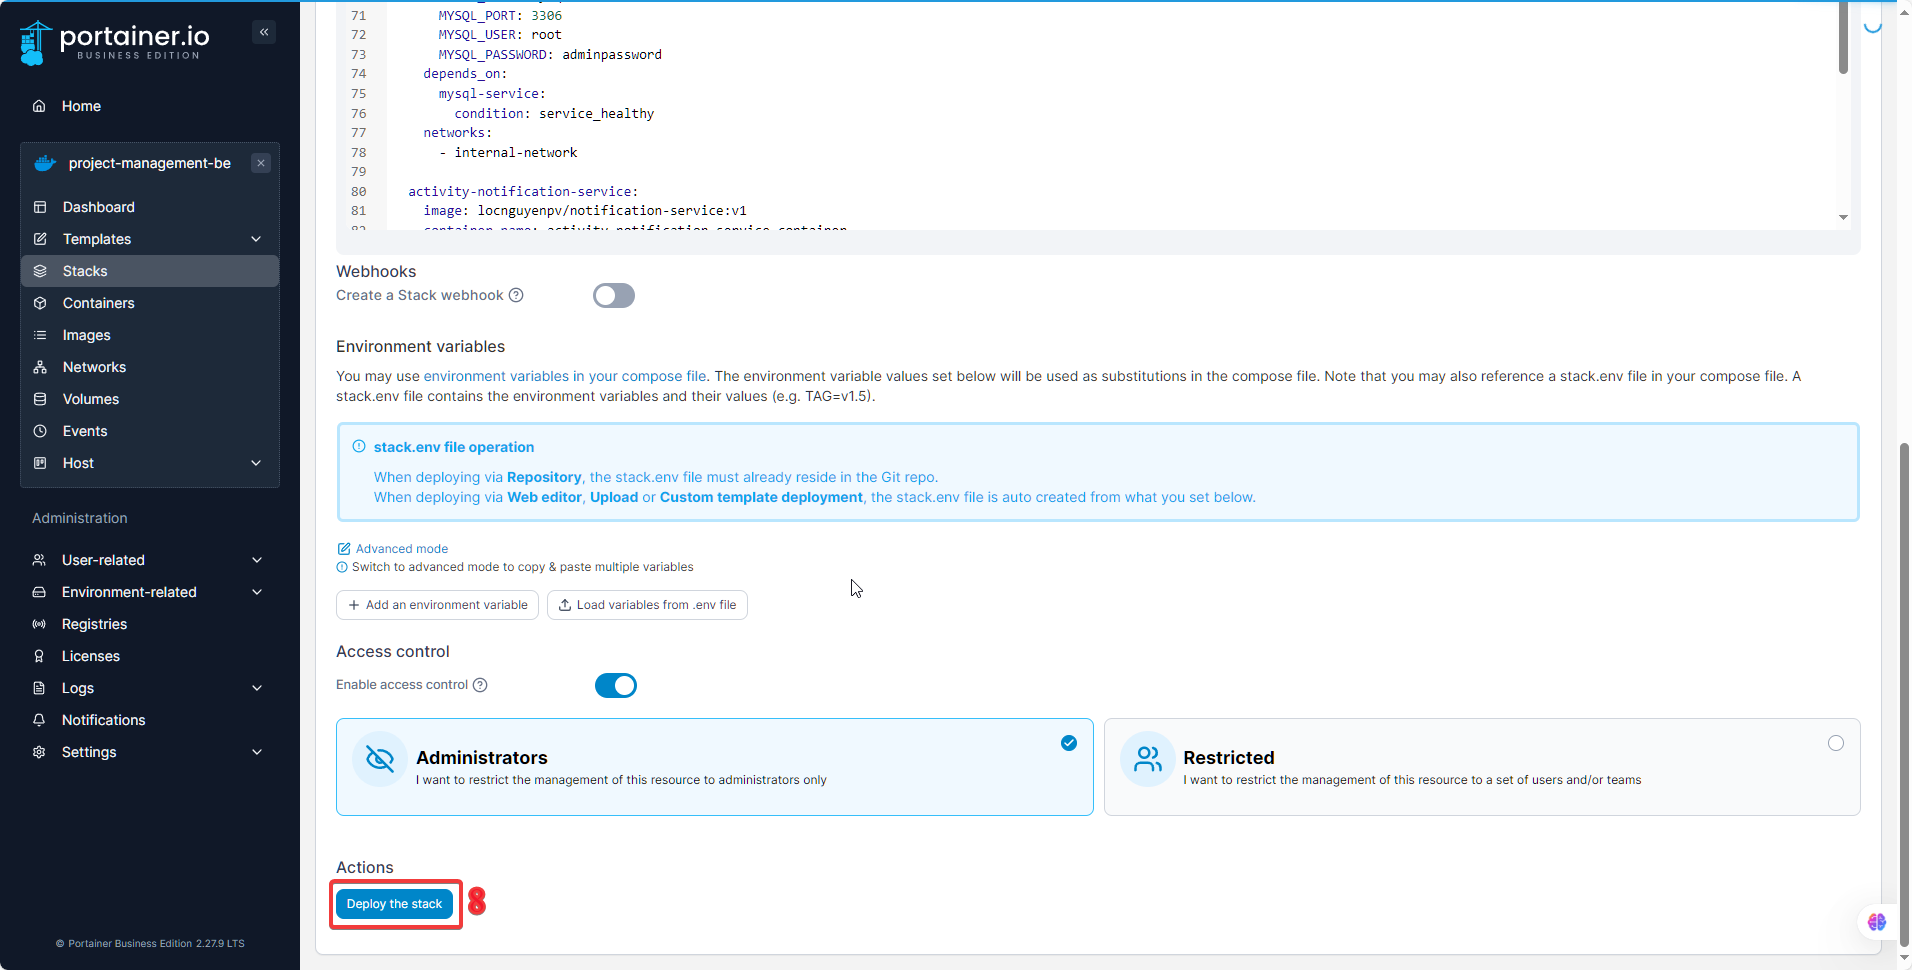Image resolution: width=1912 pixels, height=970 pixels.
Task: Expand the Environment-related submenu chevron
Action: 257,592
